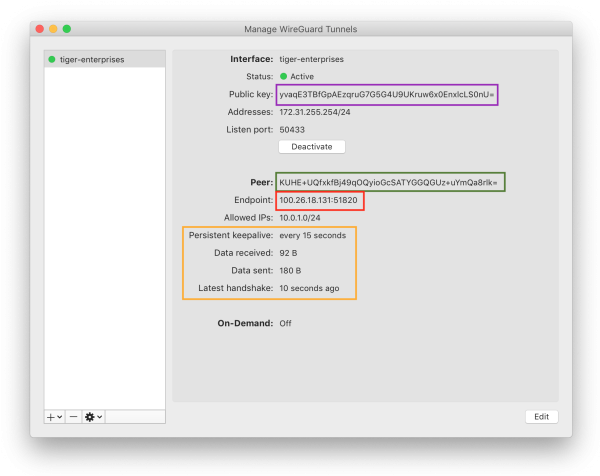Image resolution: width=600 pixels, height=476 pixels.
Task: Click the Allowed IPs value 10.0.1.0/24
Action: pyautogui.click(x=300, y=218)
